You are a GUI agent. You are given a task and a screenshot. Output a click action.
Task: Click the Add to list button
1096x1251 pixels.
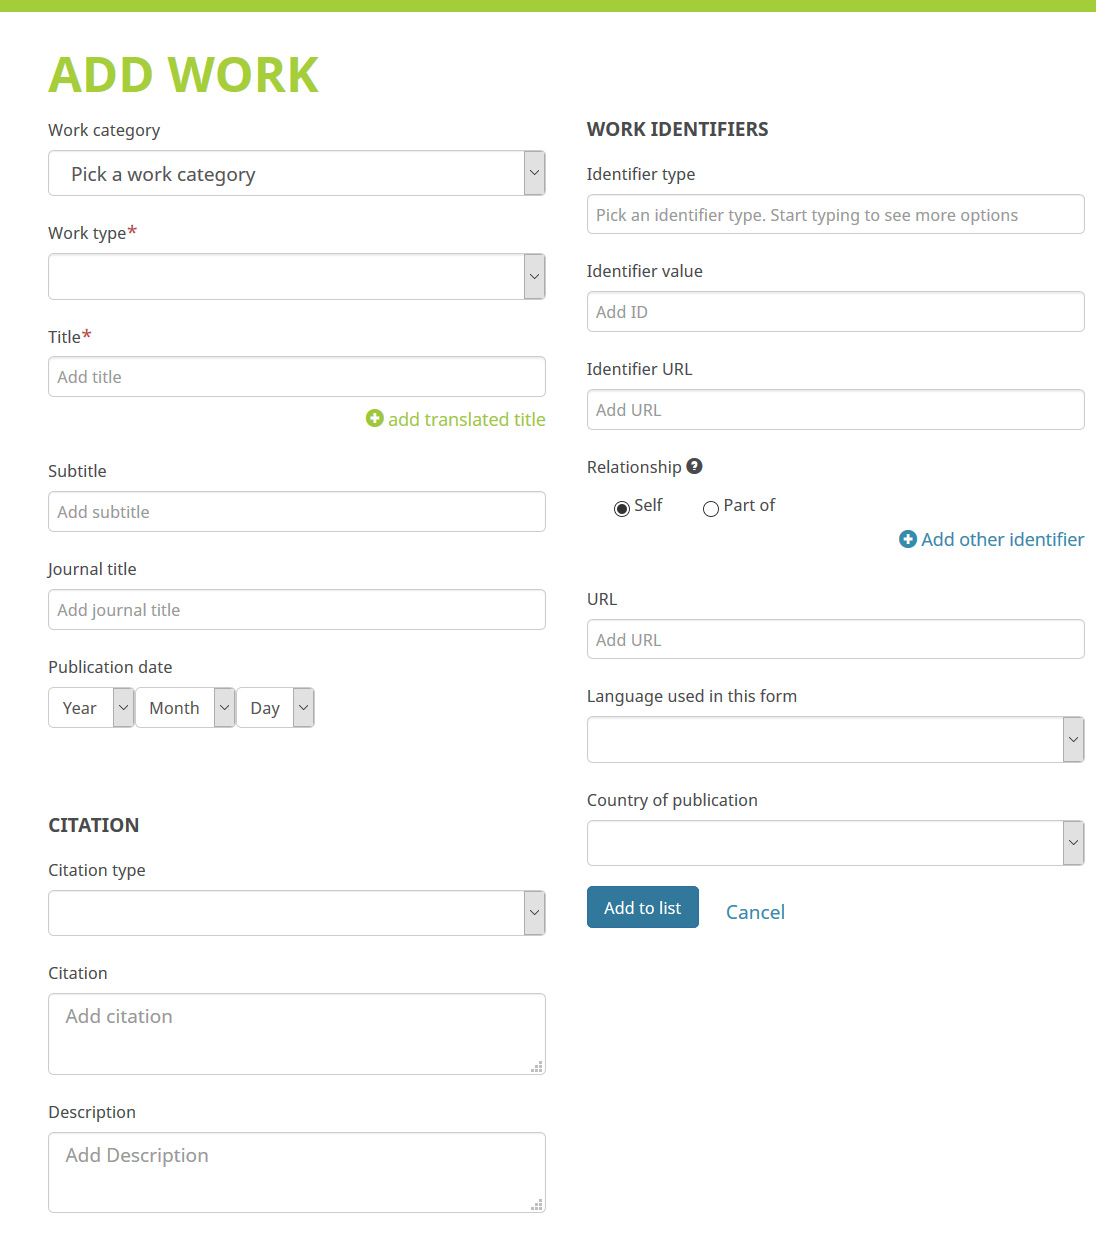[x=643, y=907]
